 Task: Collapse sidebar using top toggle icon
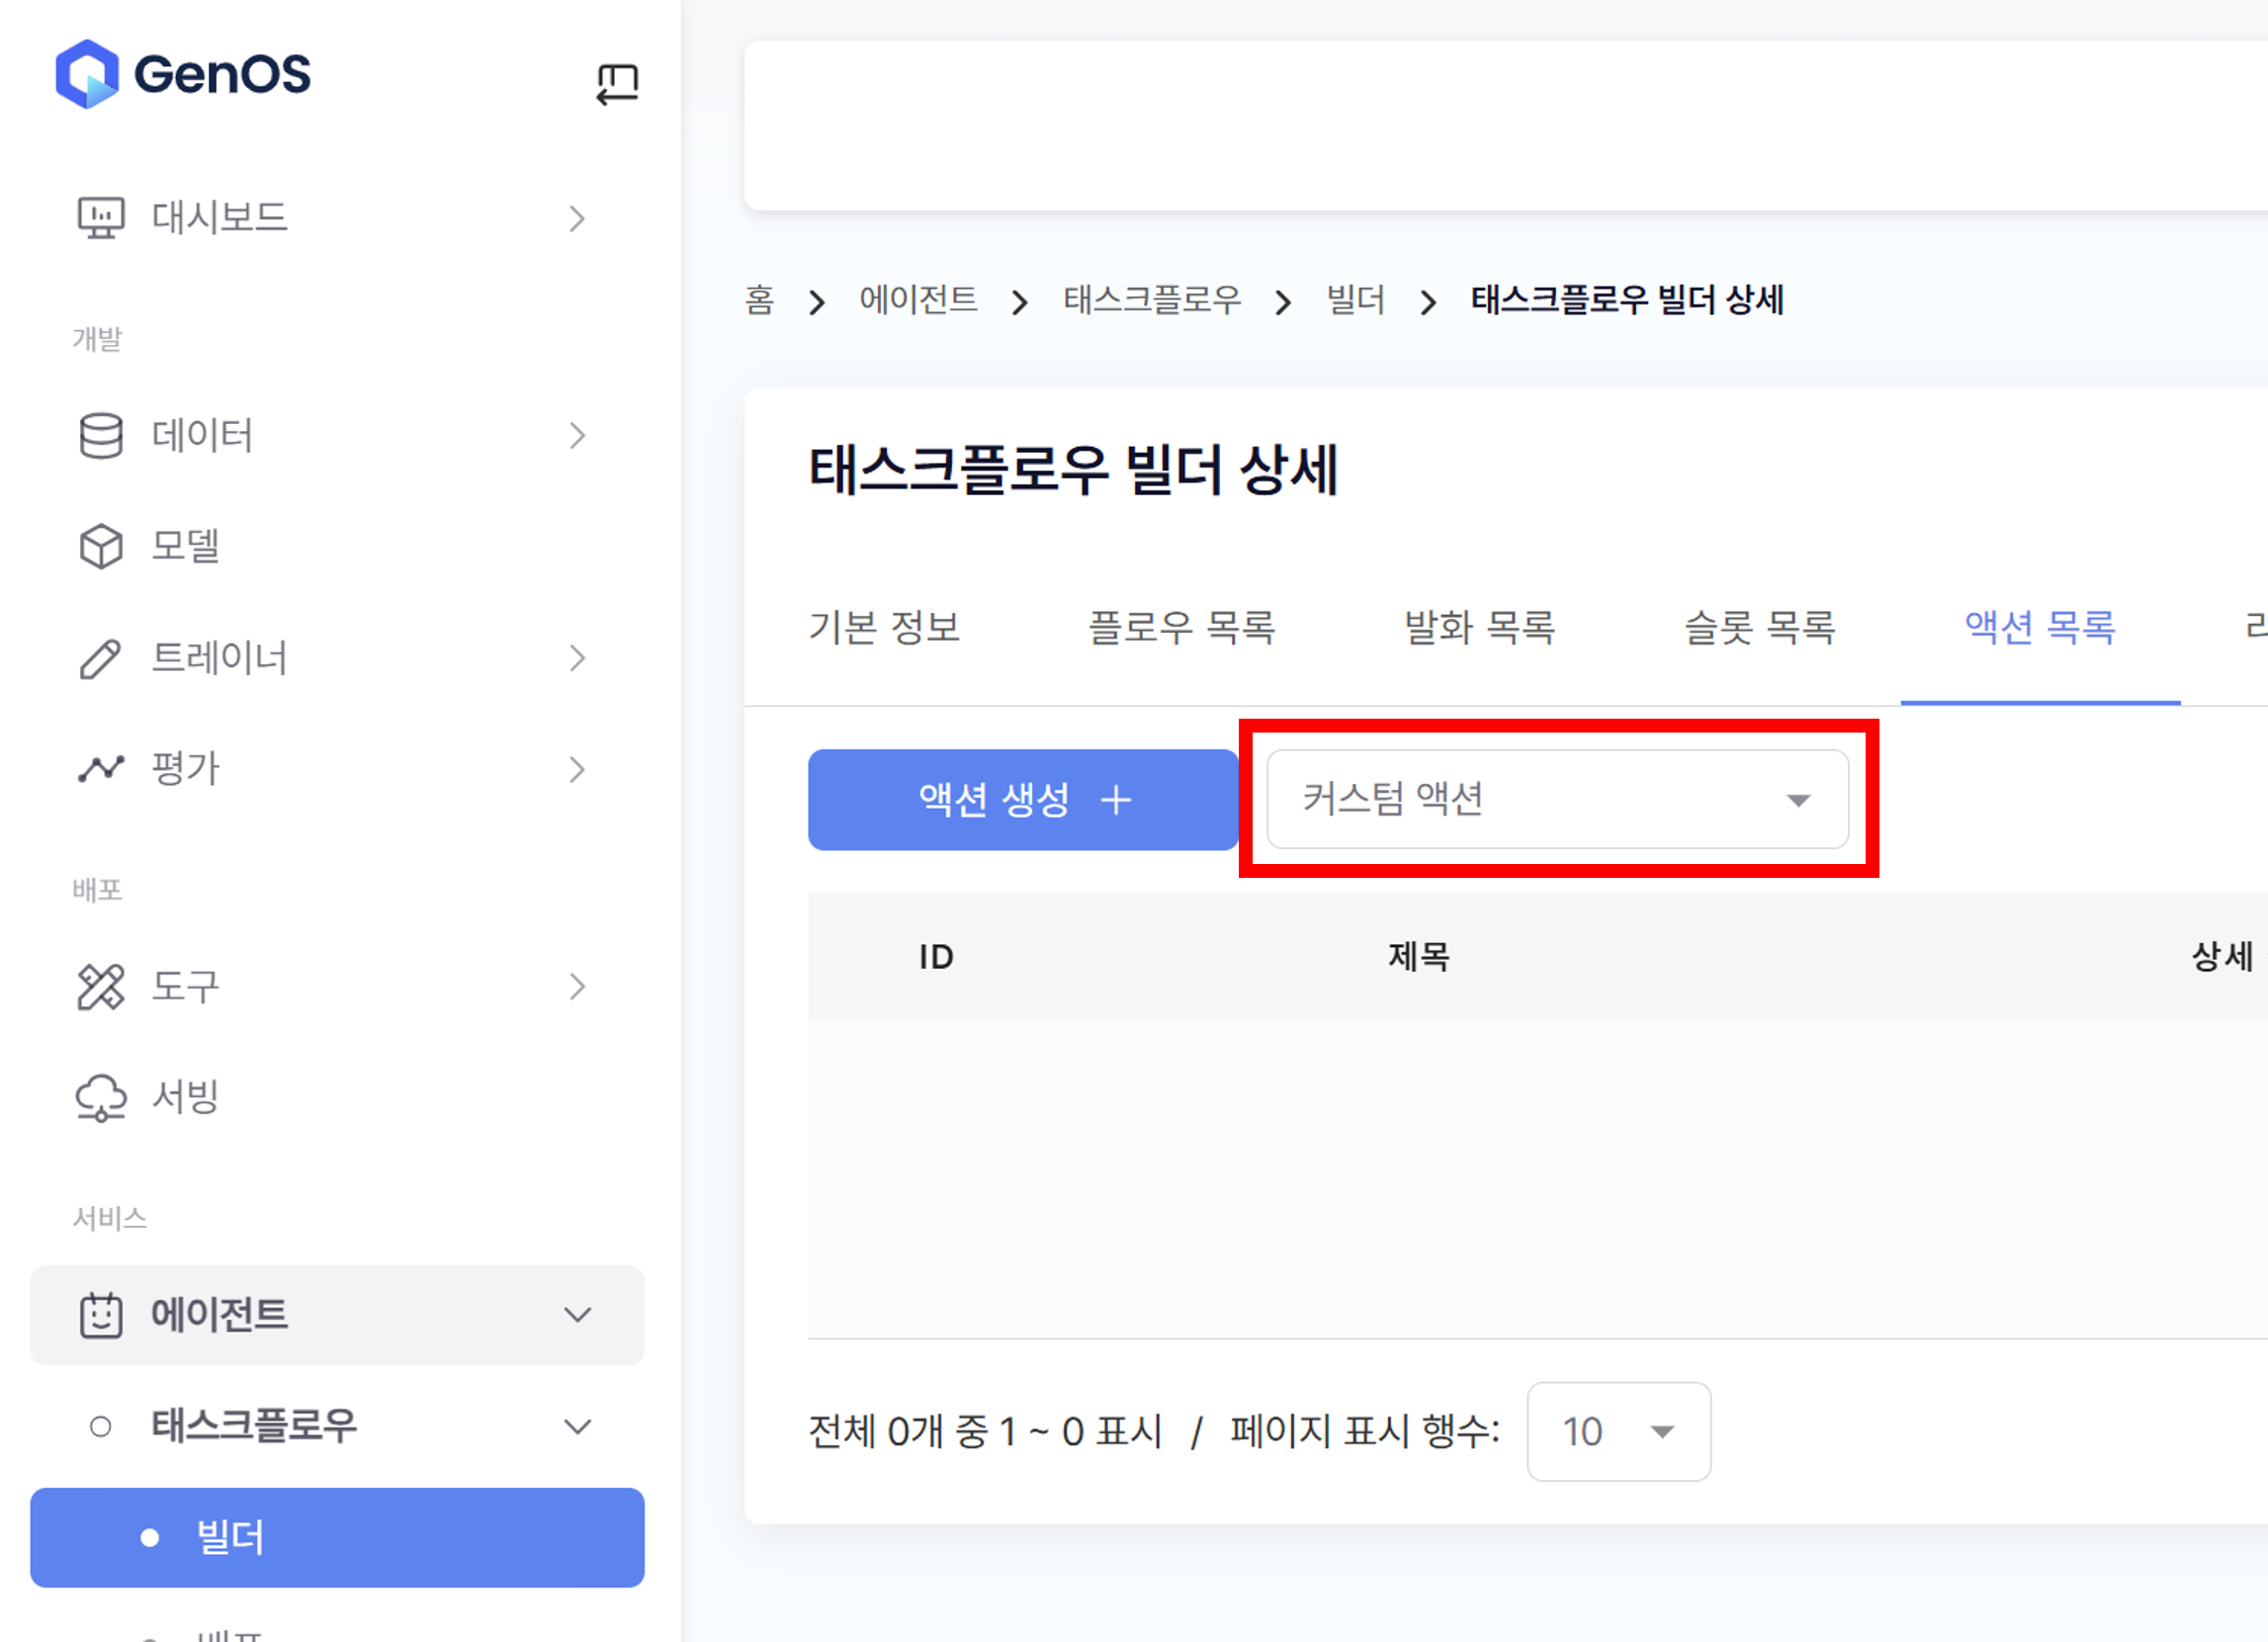click(617, 83)
